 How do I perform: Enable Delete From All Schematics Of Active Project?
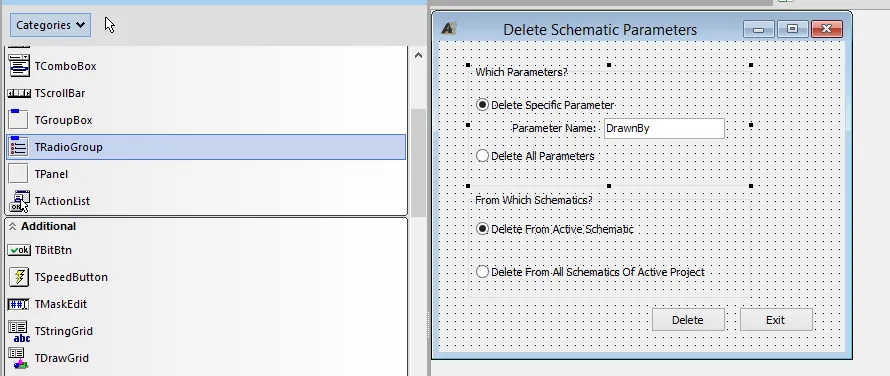(x=482, y=271)
